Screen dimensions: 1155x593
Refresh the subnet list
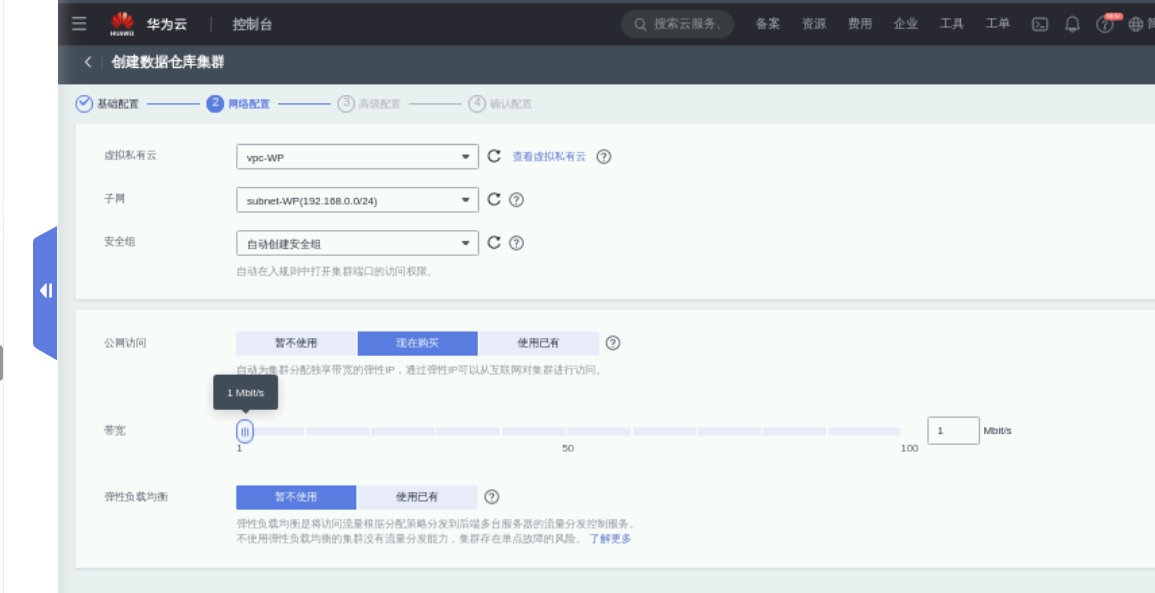pyautogui.click(x=494, y=200)
